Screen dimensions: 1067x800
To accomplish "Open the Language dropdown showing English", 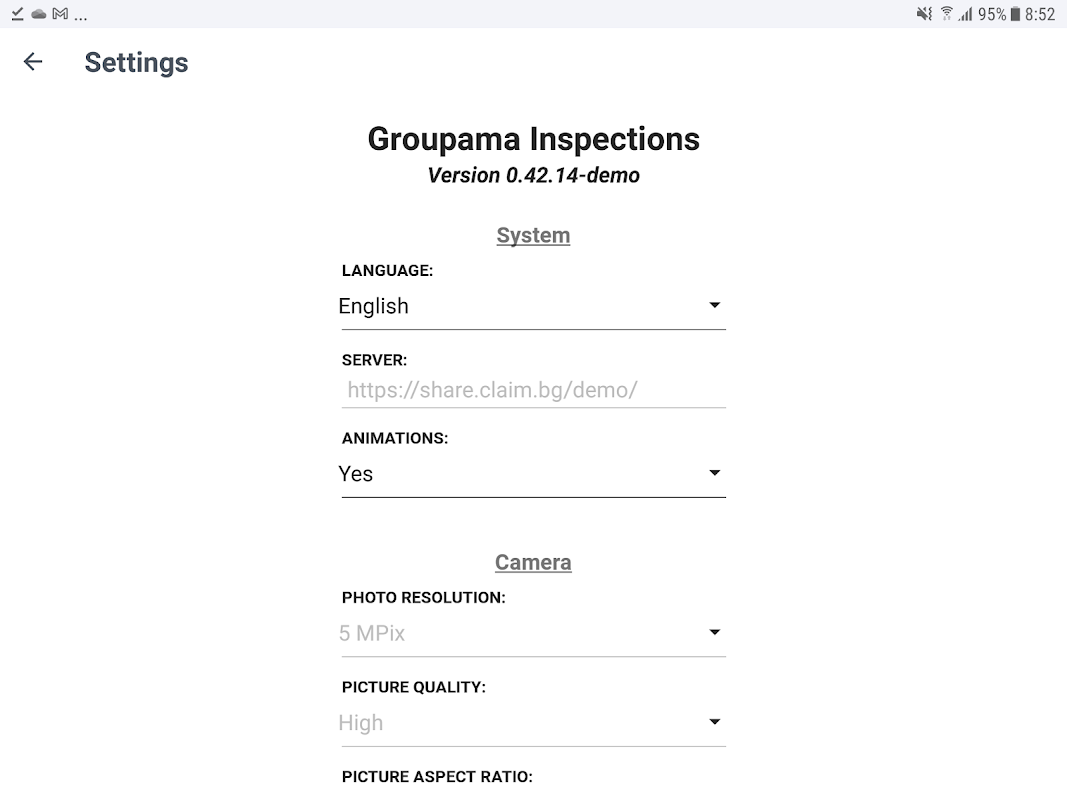I will coord(532,306).
